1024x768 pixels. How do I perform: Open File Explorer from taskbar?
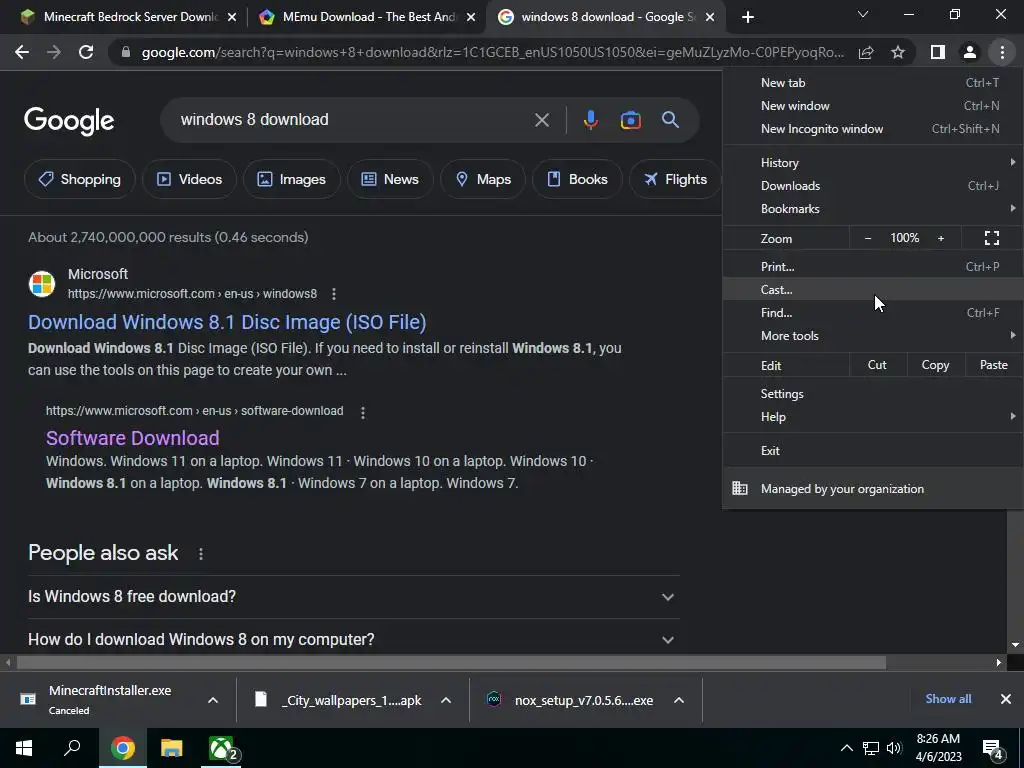(x=172, y=748)
